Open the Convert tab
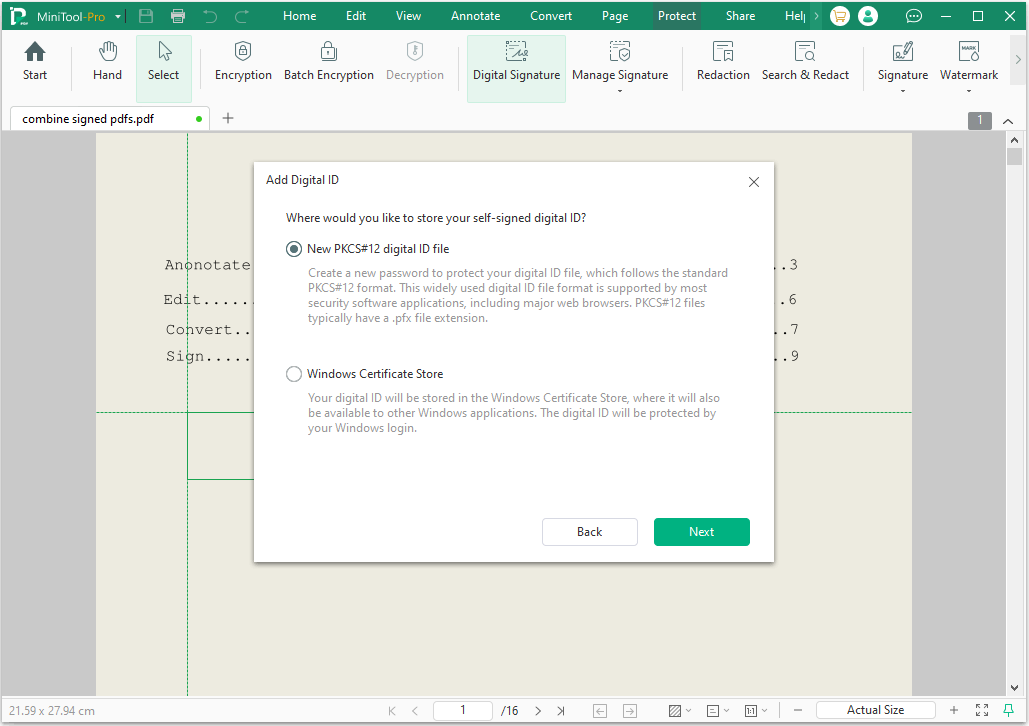Screen dimensions: 1029x726 [x=551, y=16]
